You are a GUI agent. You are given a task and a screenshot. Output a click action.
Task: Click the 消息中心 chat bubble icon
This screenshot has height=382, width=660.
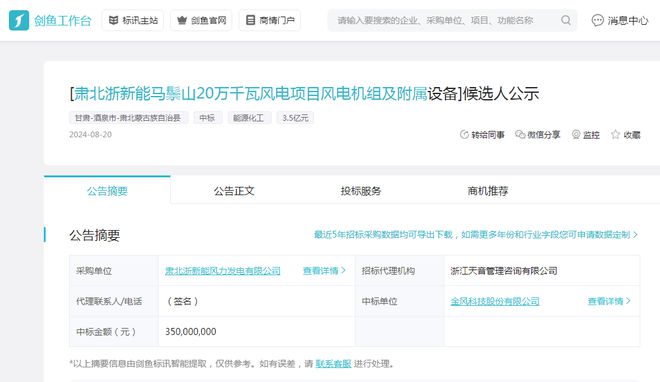tap(597, 20)
